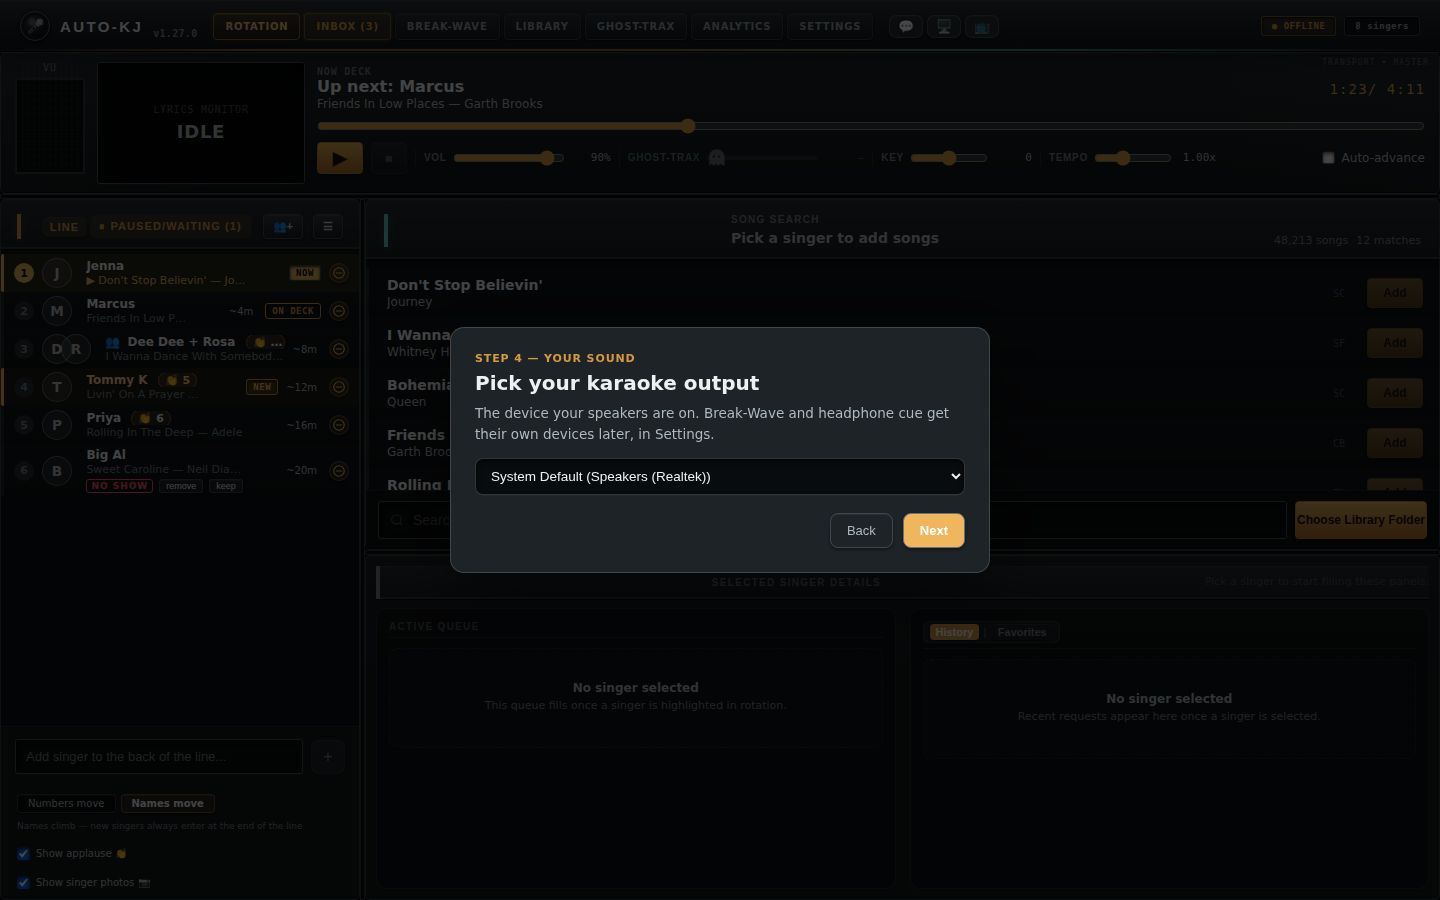
Task: Select the Names move option
Action: [167, 803]
